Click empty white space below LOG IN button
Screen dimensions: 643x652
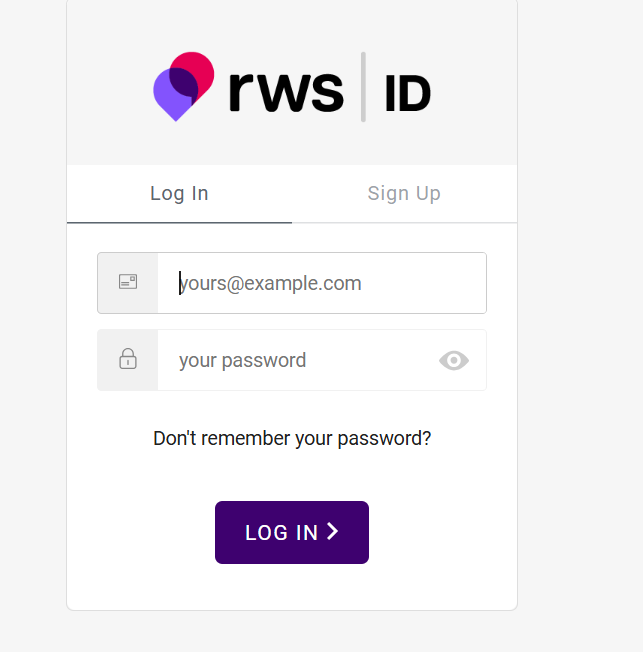coord(292,588)
